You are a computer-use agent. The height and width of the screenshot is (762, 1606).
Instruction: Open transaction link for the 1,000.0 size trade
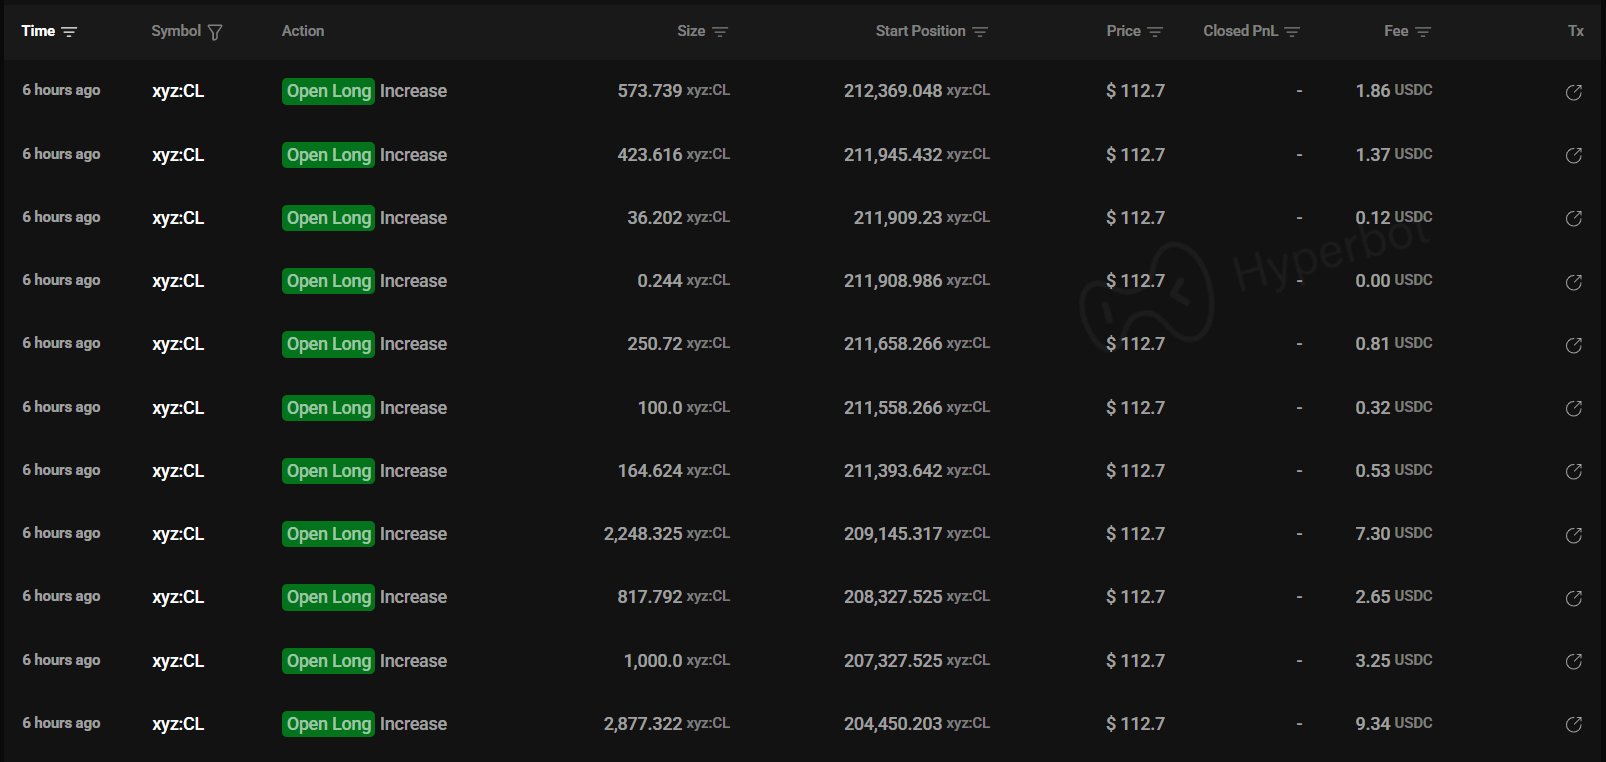(1573, 661)
